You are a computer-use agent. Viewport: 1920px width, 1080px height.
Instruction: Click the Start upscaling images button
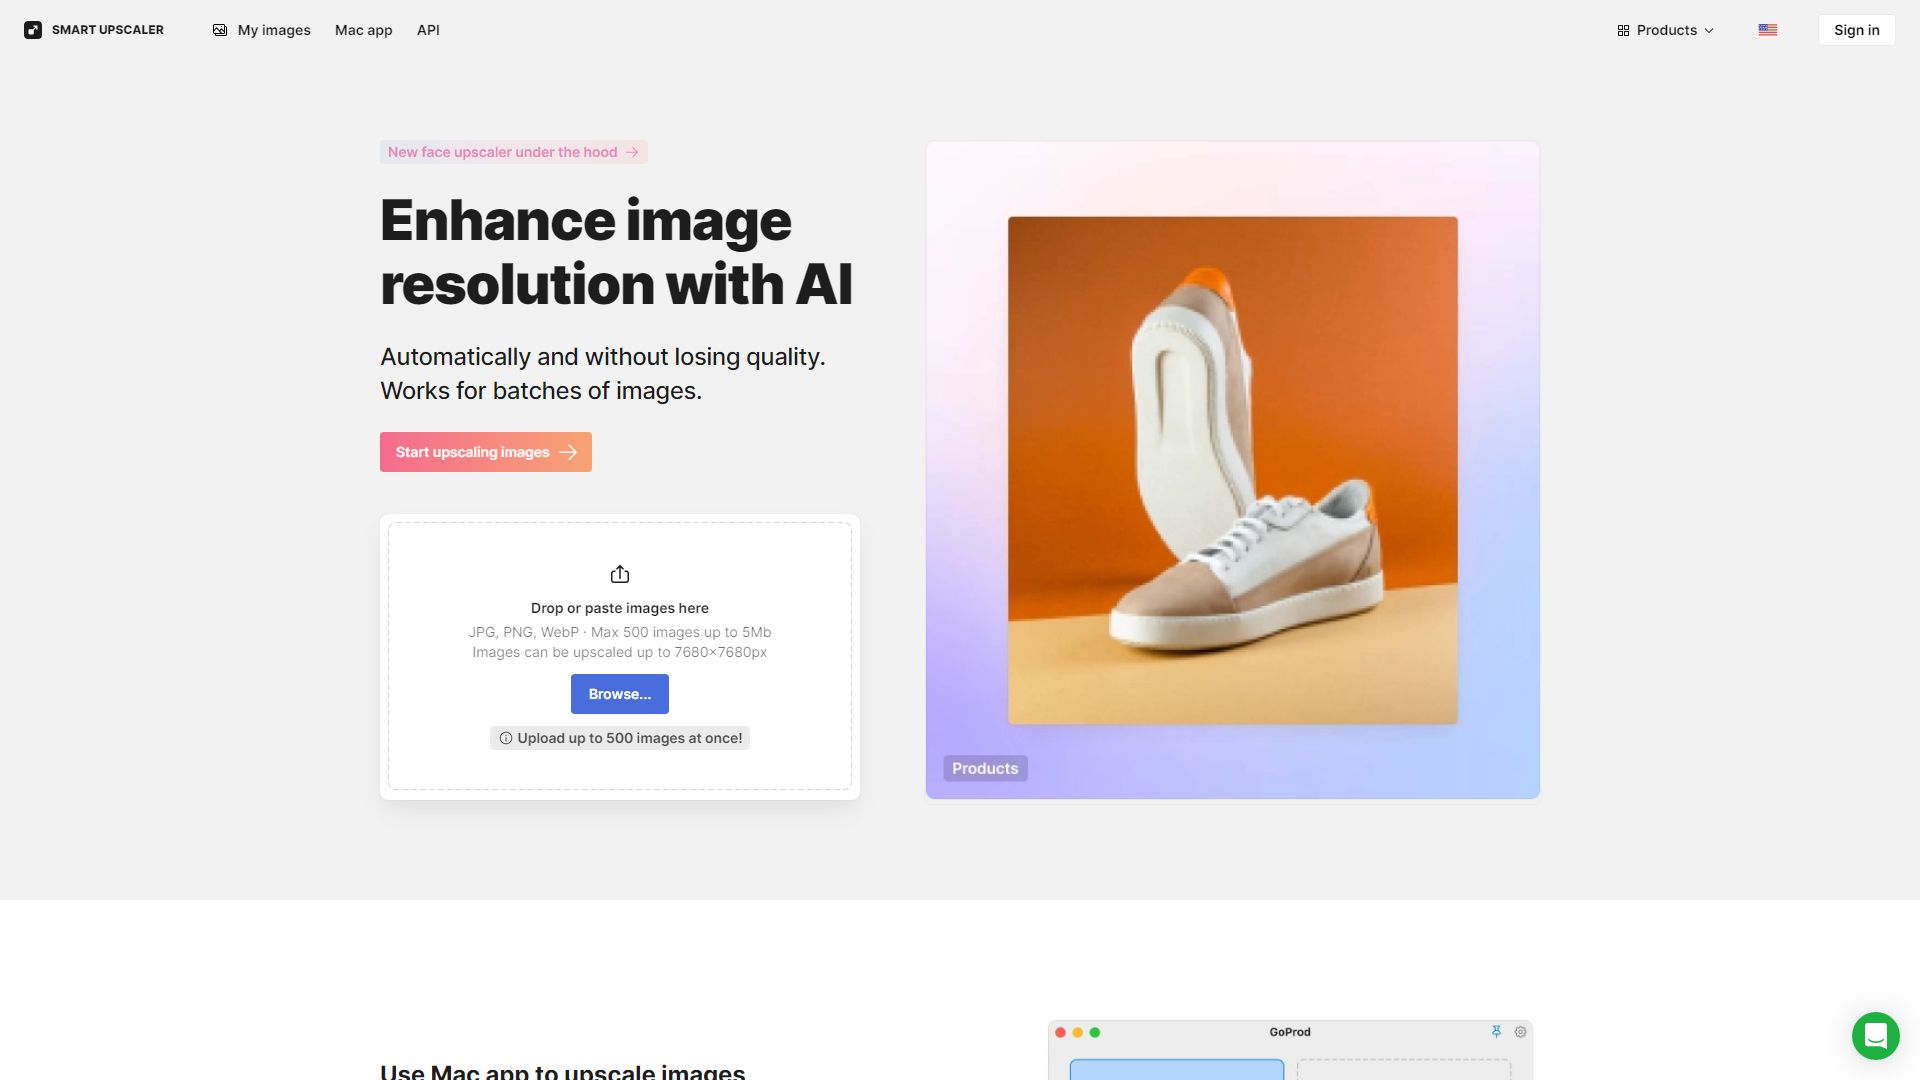pyautogui.click(x=485, y=451)
